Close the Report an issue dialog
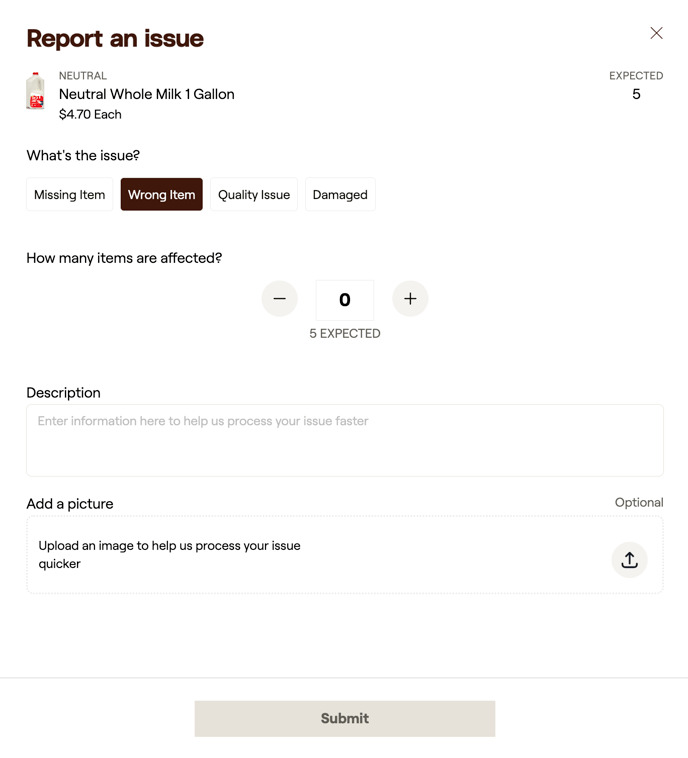The image size is (688, 758). (656, 33)
